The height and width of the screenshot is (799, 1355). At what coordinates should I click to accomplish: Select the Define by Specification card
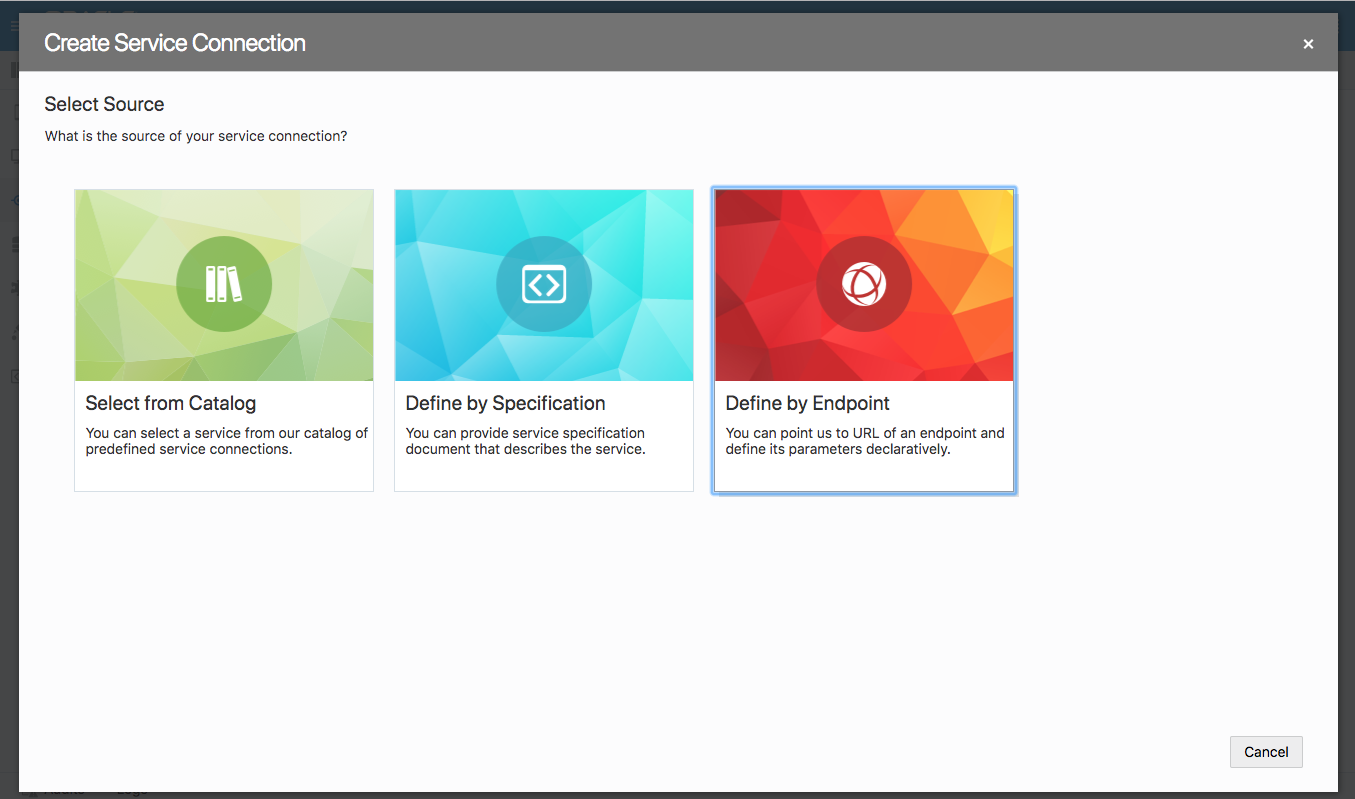543,340
